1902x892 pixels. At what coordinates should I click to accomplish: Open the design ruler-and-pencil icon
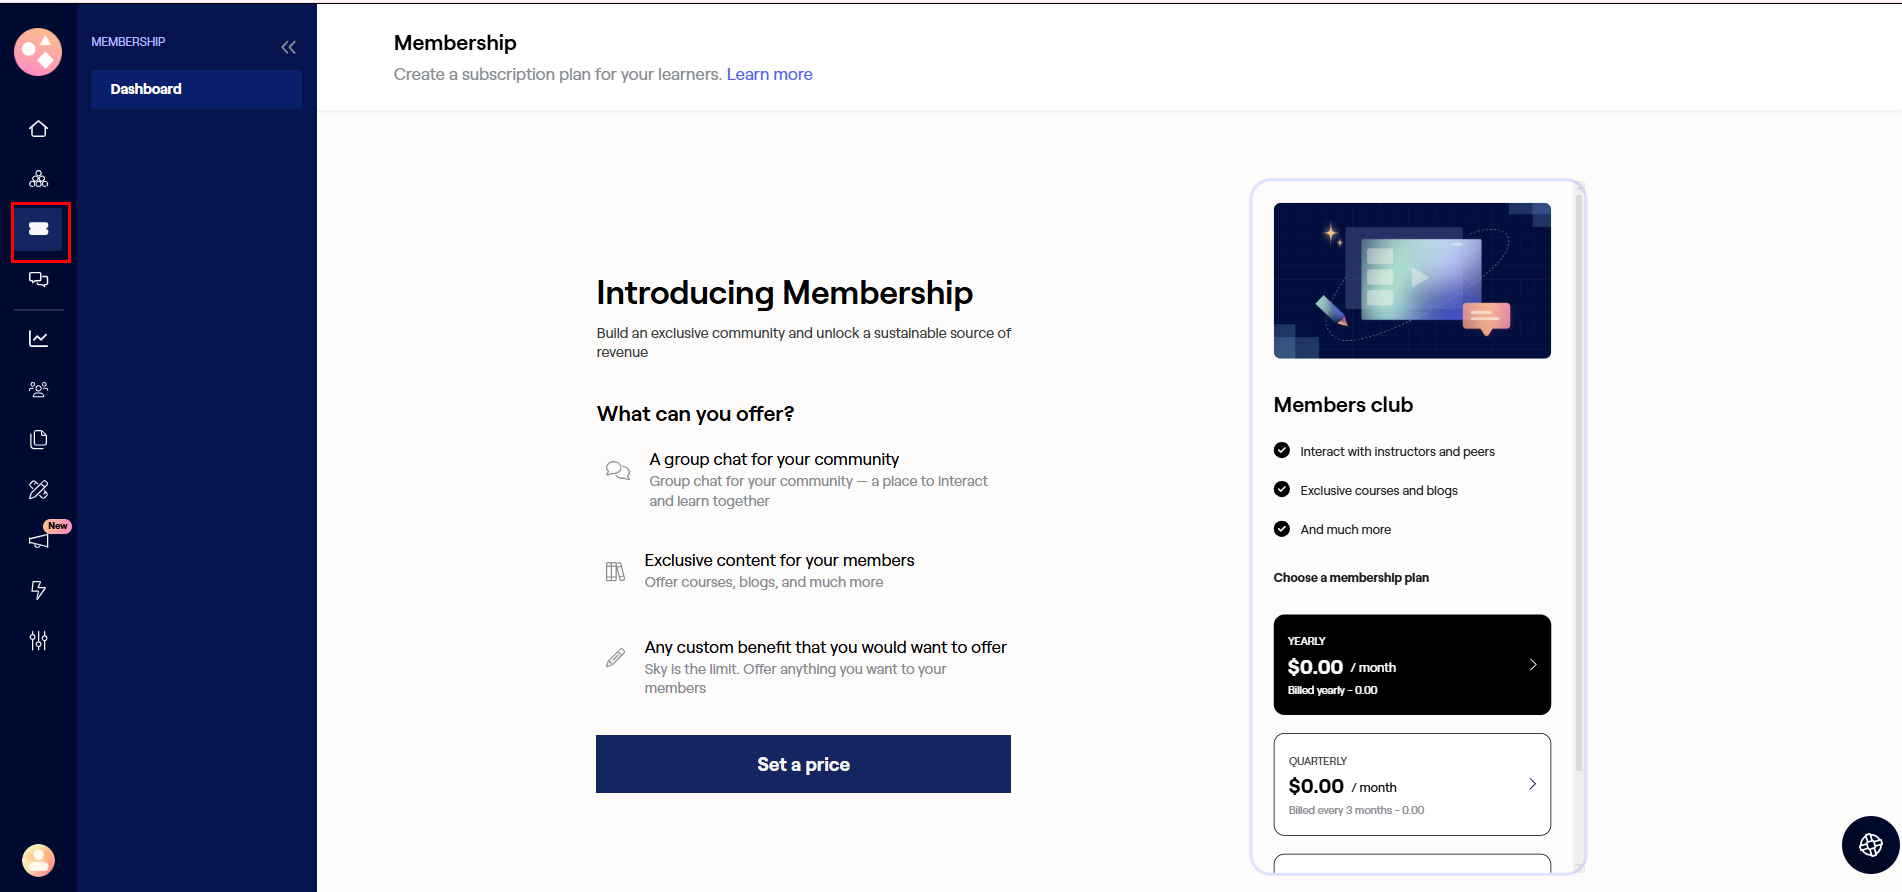tap(38, 489)
